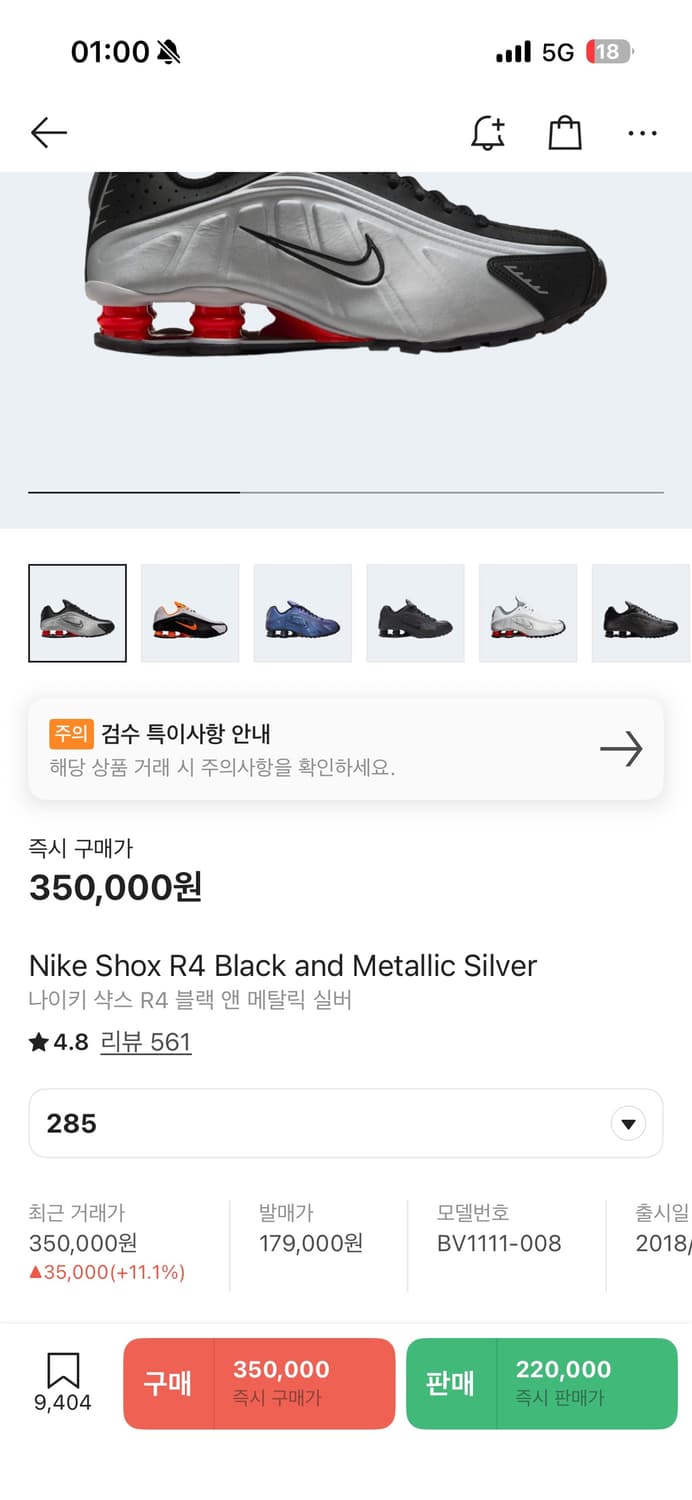Open 리뷰 561 reviews link
The height and width of the screenshot is (1500, 692).
point(146,1043)
